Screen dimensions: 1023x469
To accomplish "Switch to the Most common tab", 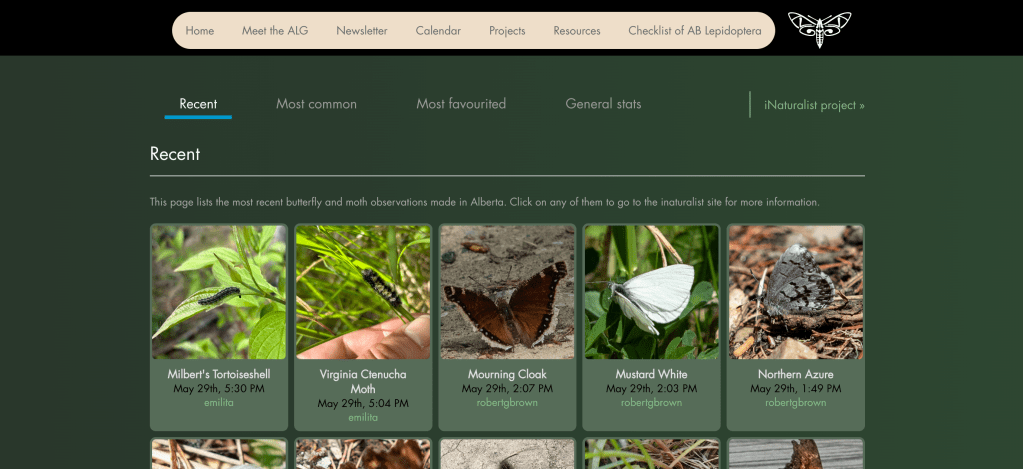I will pos(316,104).
